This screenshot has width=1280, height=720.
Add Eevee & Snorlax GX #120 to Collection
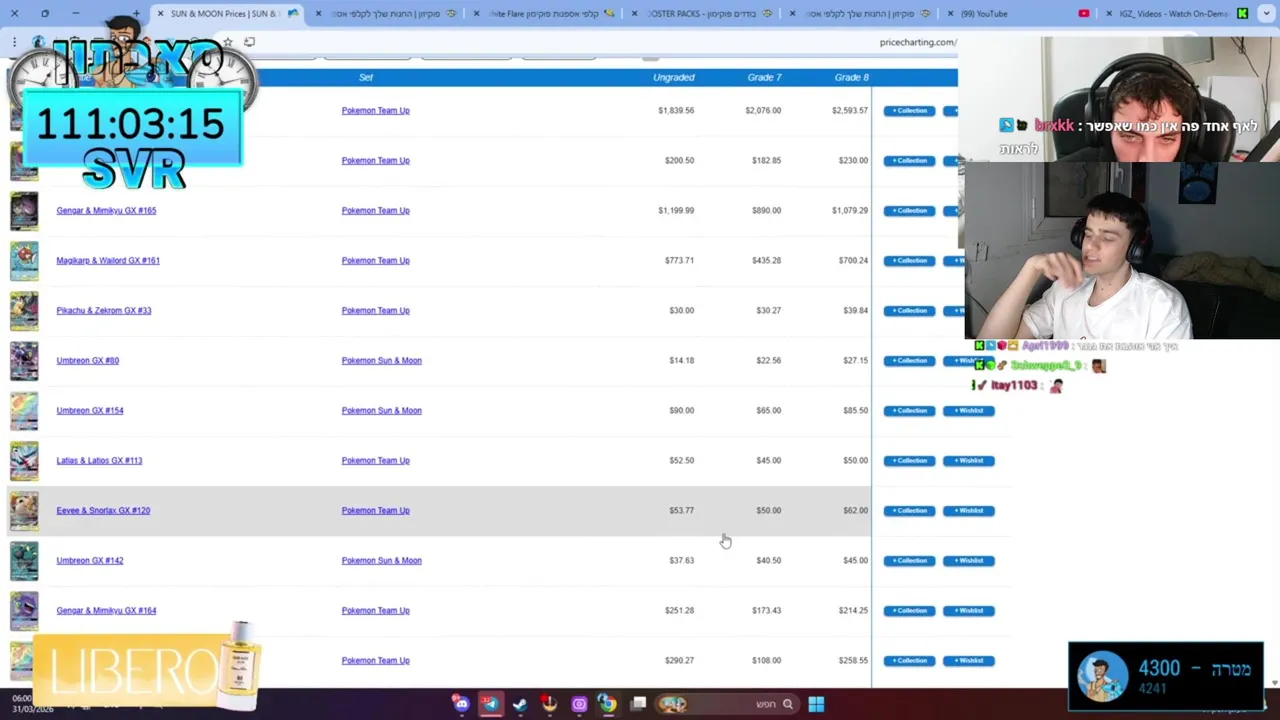909,510
